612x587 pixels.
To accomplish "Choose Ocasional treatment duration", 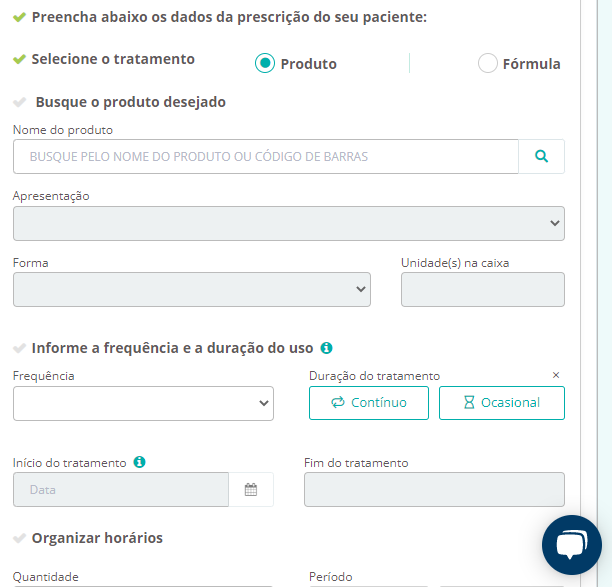I will (x=501, y=403).
